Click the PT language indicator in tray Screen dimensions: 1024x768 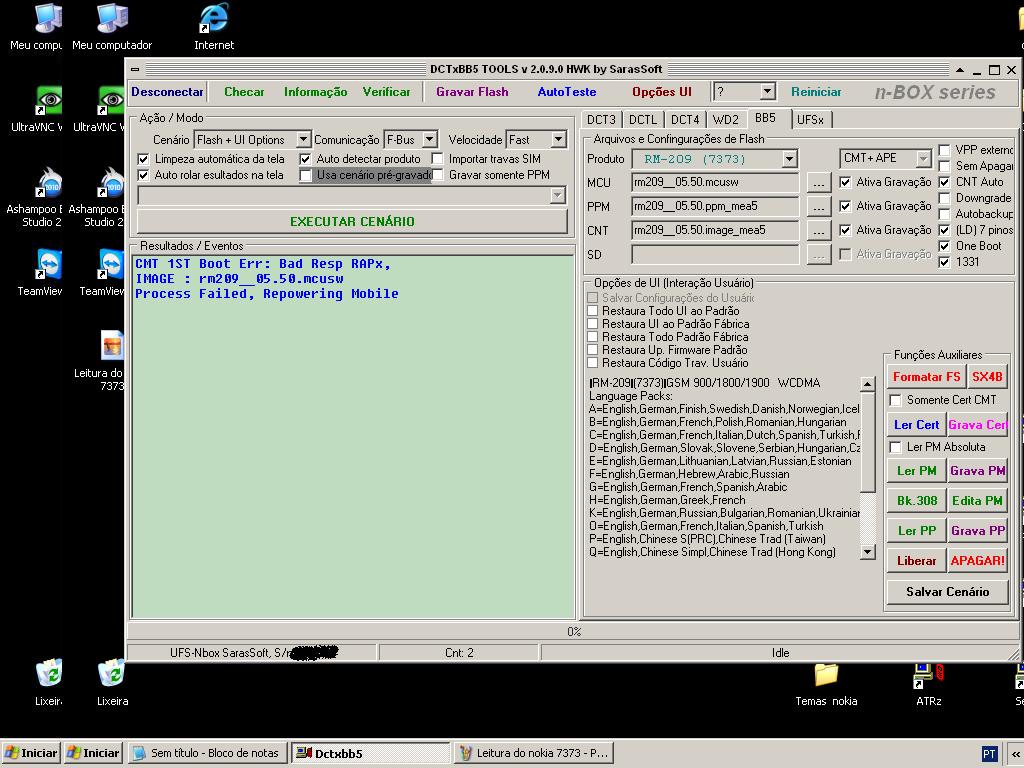[989, 754]
